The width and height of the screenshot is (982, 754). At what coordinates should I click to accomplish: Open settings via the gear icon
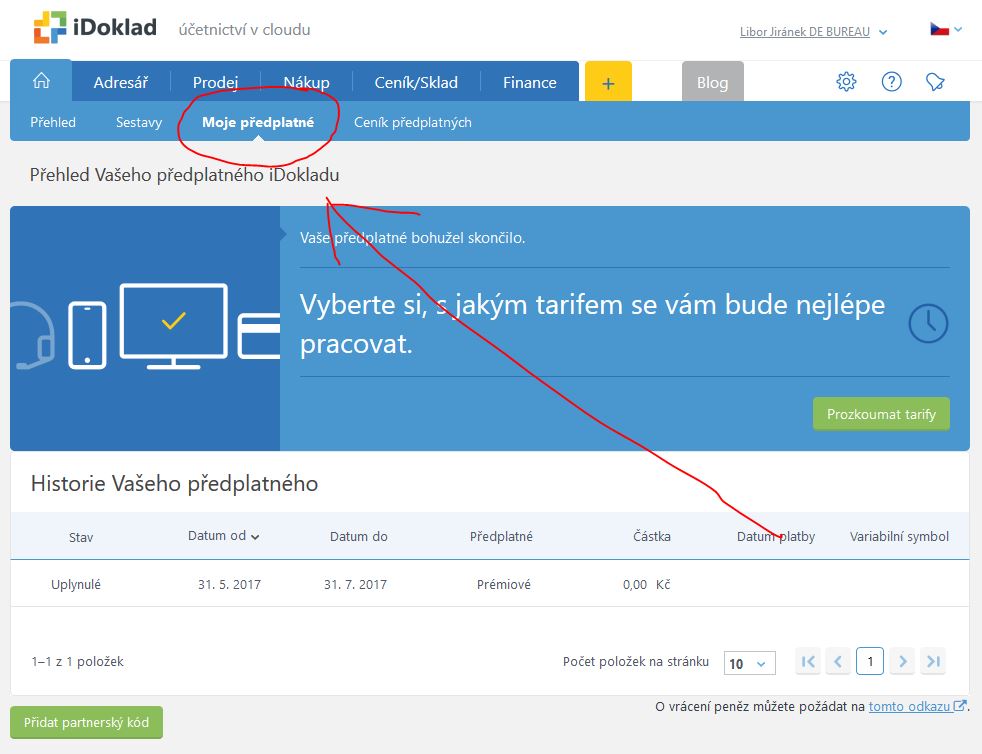[846, 82]
